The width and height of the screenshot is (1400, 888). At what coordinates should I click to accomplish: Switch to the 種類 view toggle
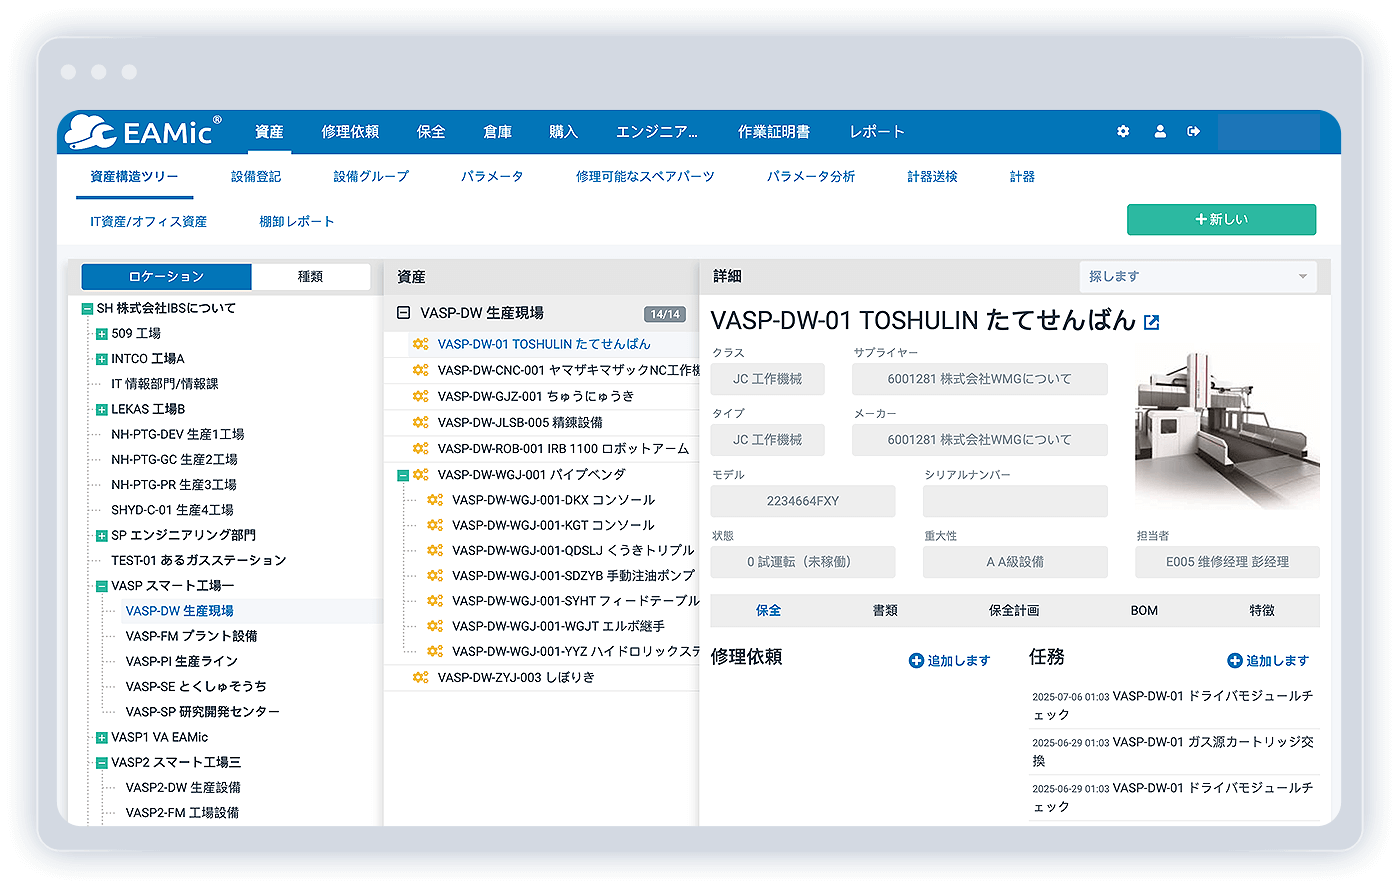coord(311,276)
